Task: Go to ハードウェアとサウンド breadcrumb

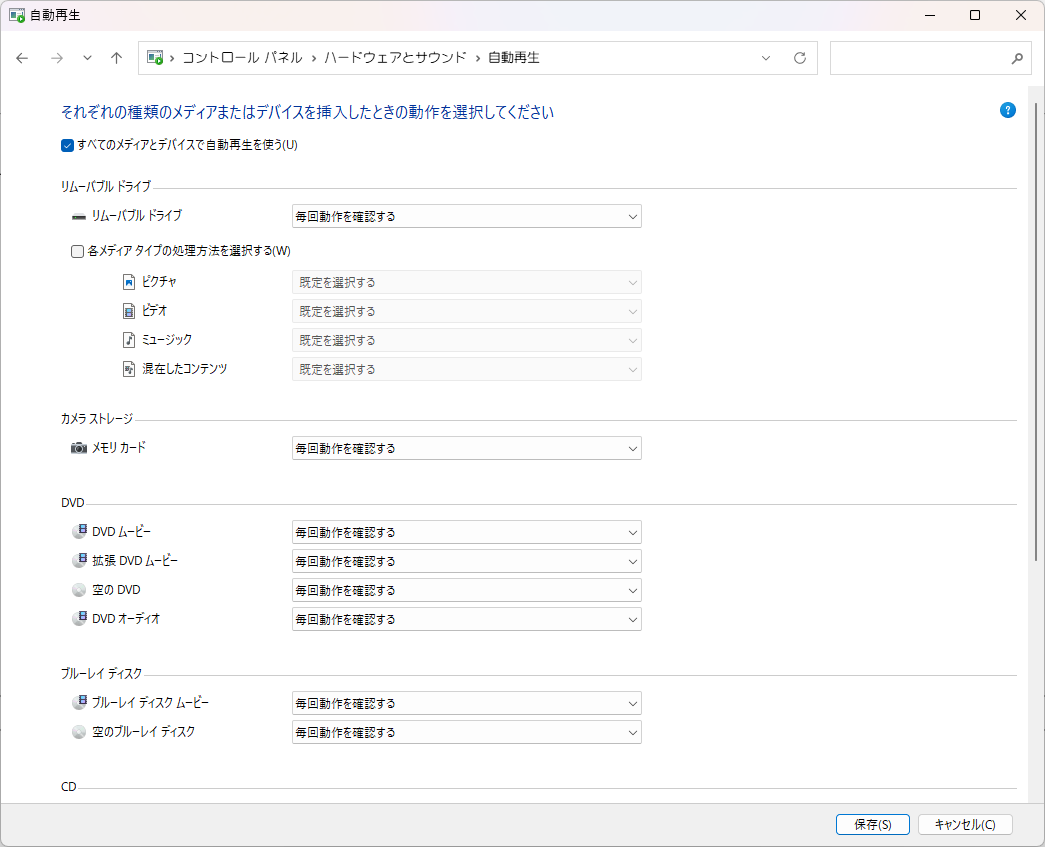Action: point(395,58)
